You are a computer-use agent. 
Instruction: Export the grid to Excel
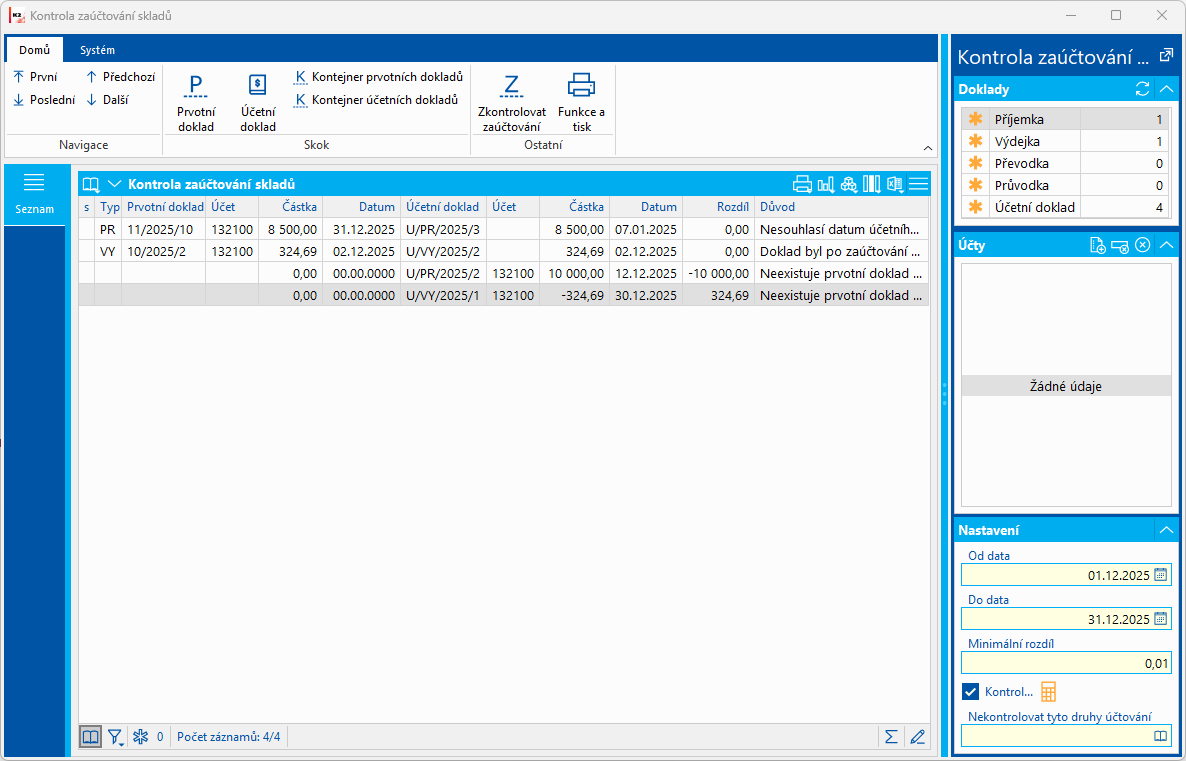(x=895, y=184)
